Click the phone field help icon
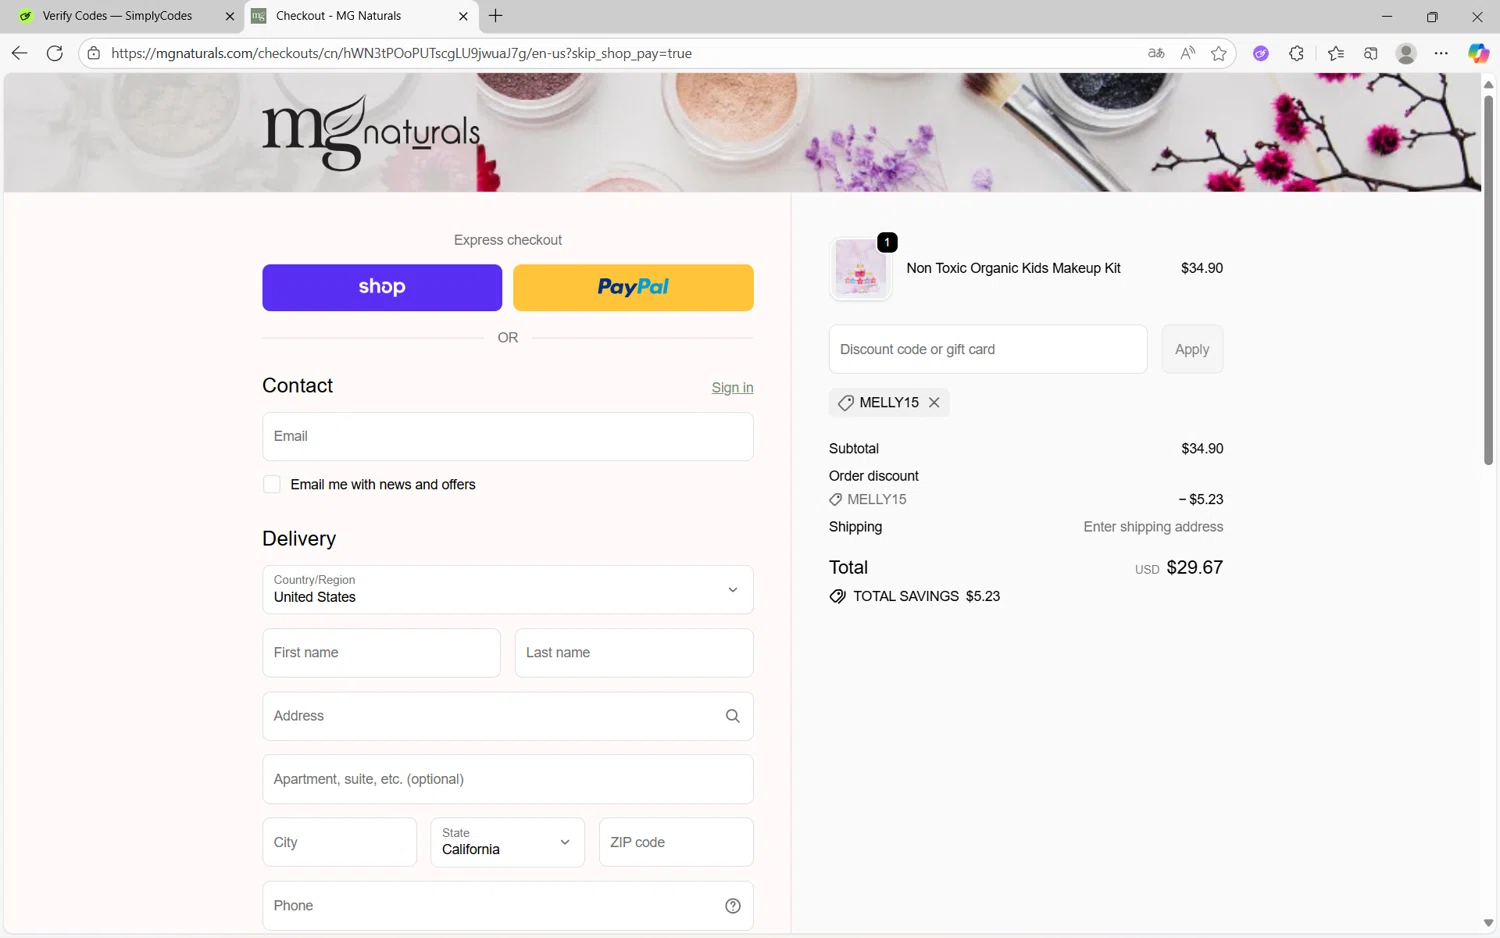This screenshot has height=938, width=1500. pyautogui.click(x=733, y=906)
